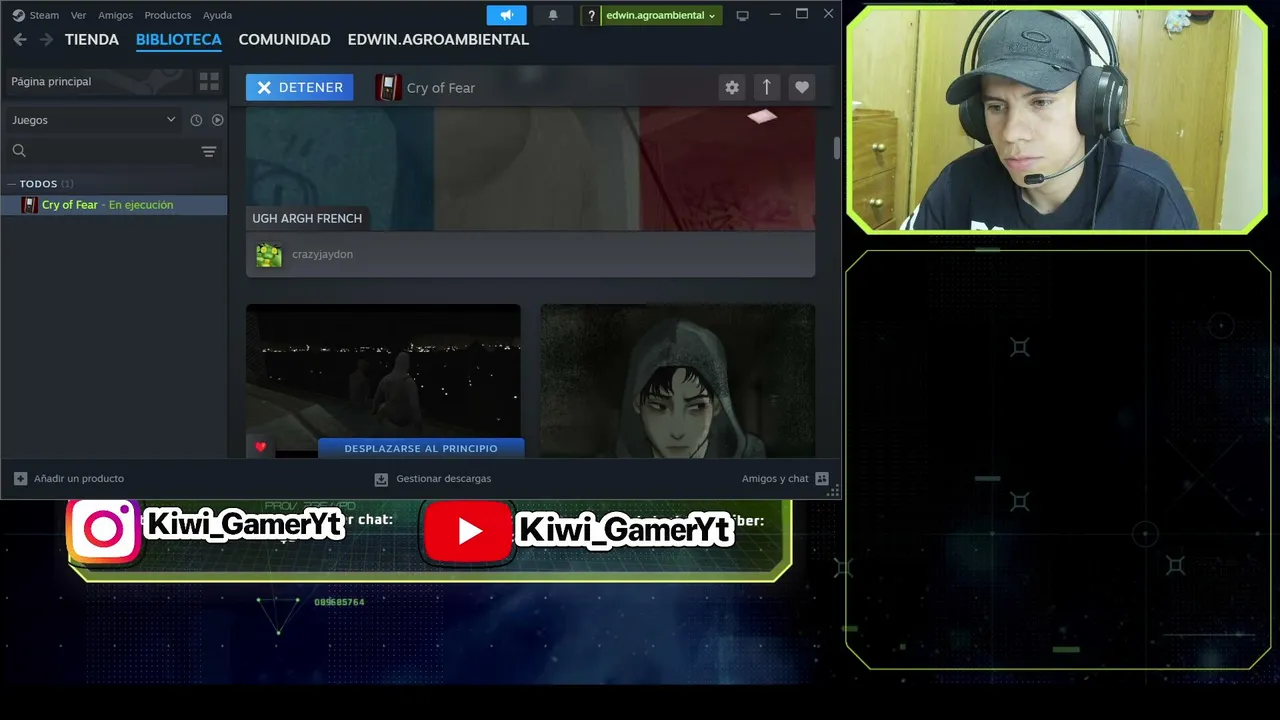This screenshot has height=720, width=1280.
Task: Add Cry of Fear to favorites heart
Action: (802, 87)
